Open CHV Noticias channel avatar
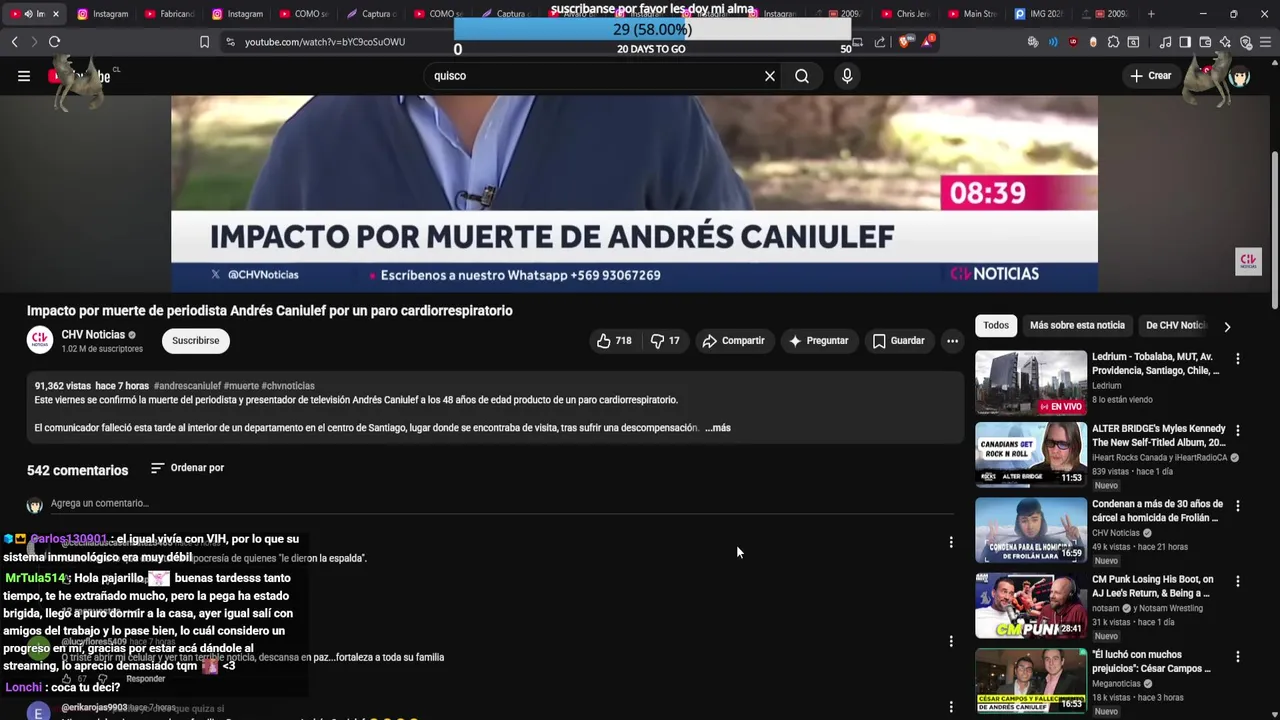1280x720 pixels. 40,341
